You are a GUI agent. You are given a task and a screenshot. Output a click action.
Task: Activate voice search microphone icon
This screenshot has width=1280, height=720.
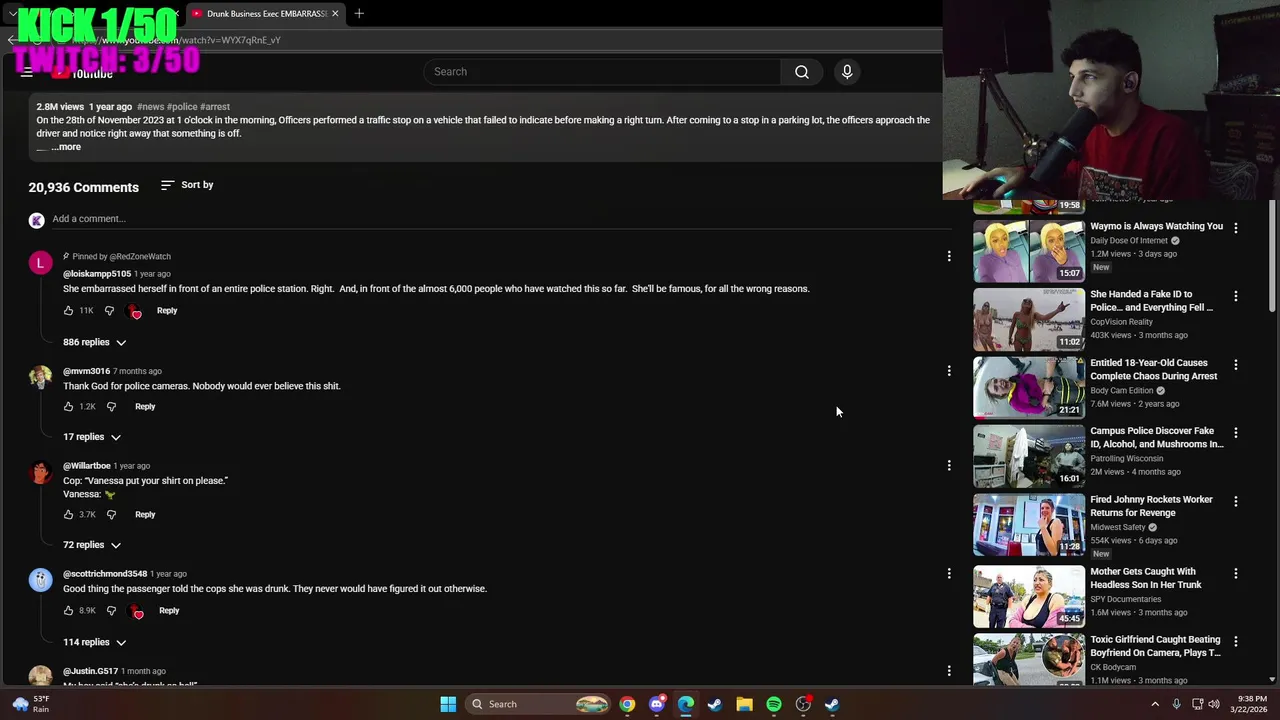tap(847, 72)
